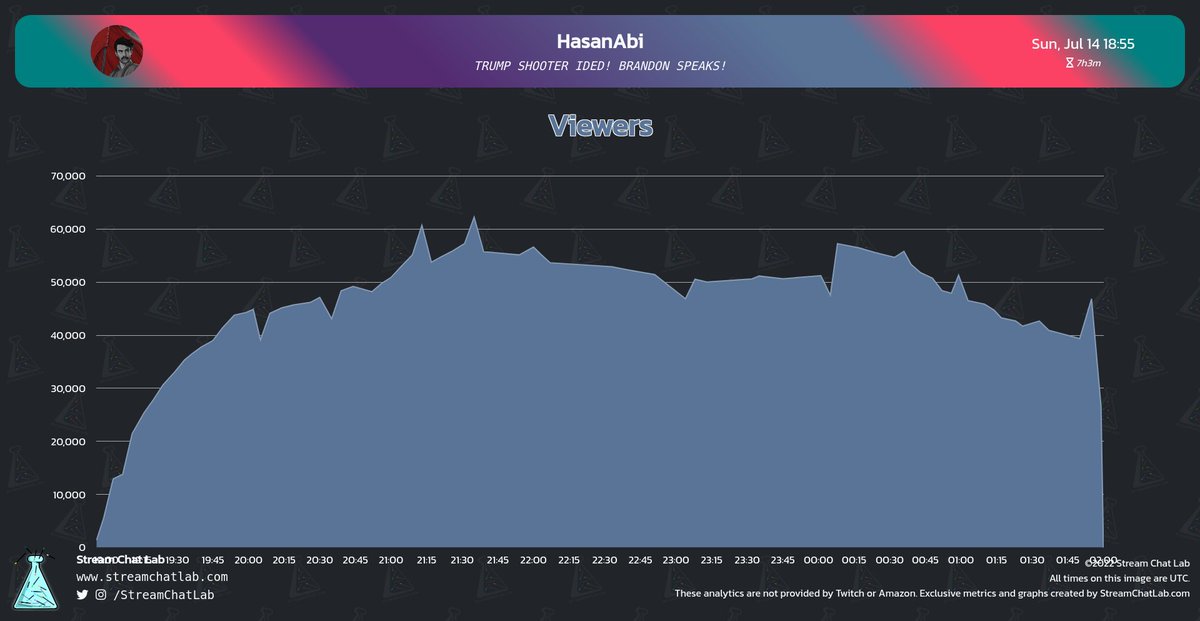The width and height of the screenshot is (1200, 621).
Task: Click the 60,000 y-axis label
Action: click(68, 229)
